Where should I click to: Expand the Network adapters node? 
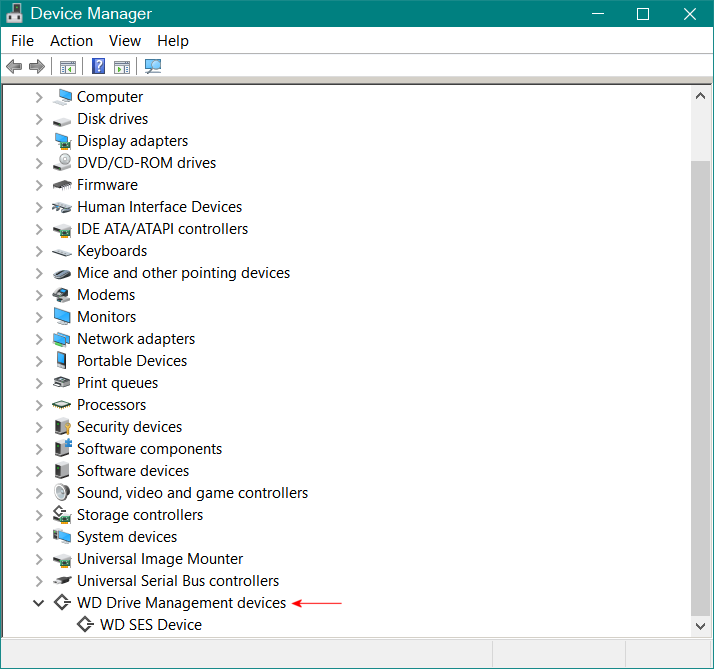[x=39, y=339]
